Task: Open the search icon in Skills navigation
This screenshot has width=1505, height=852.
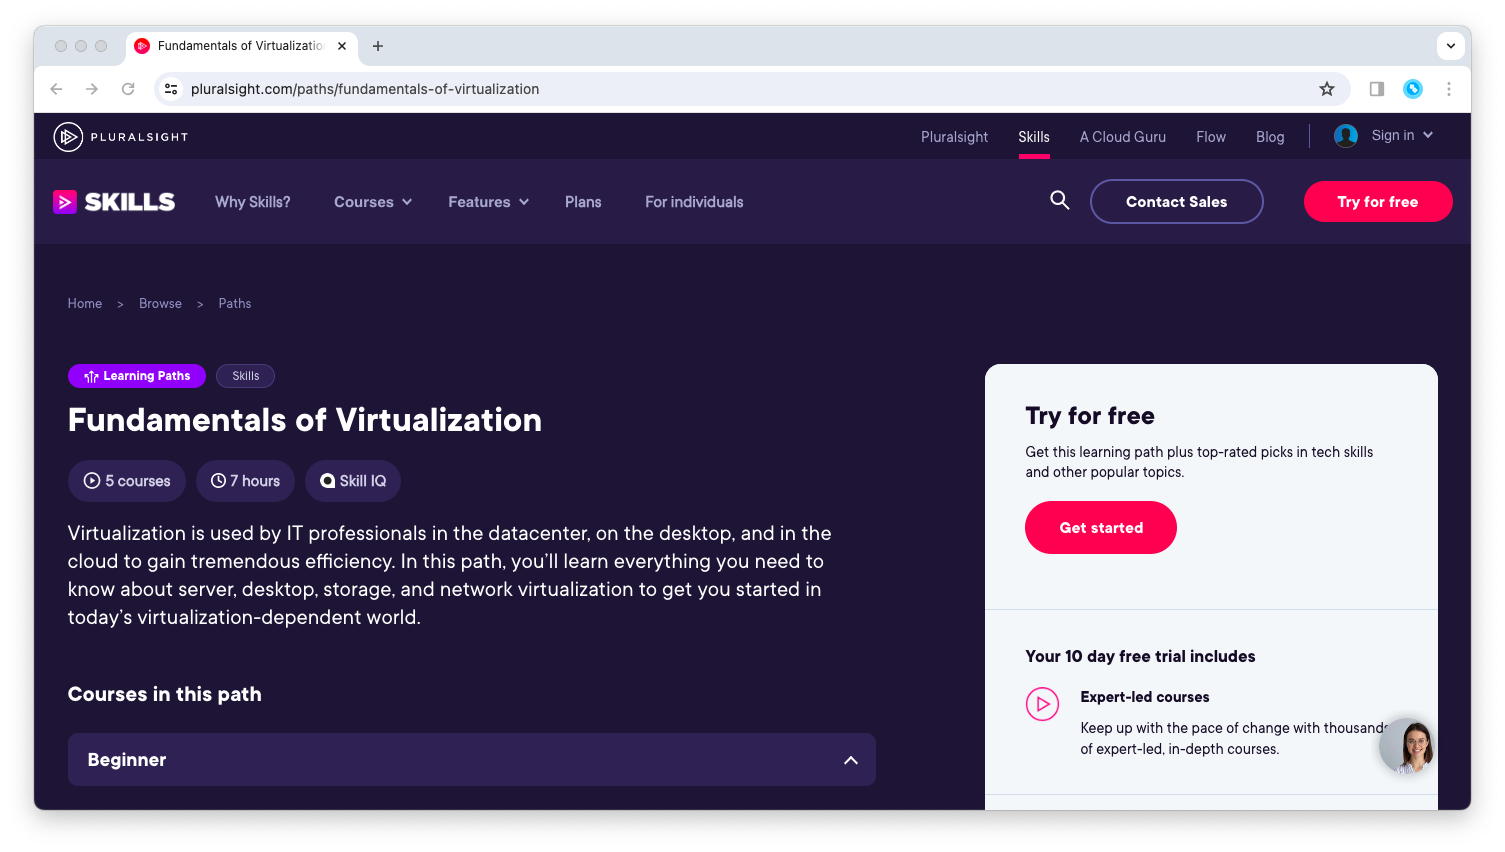Action: pyautogui.click(x=1059, y=201)
